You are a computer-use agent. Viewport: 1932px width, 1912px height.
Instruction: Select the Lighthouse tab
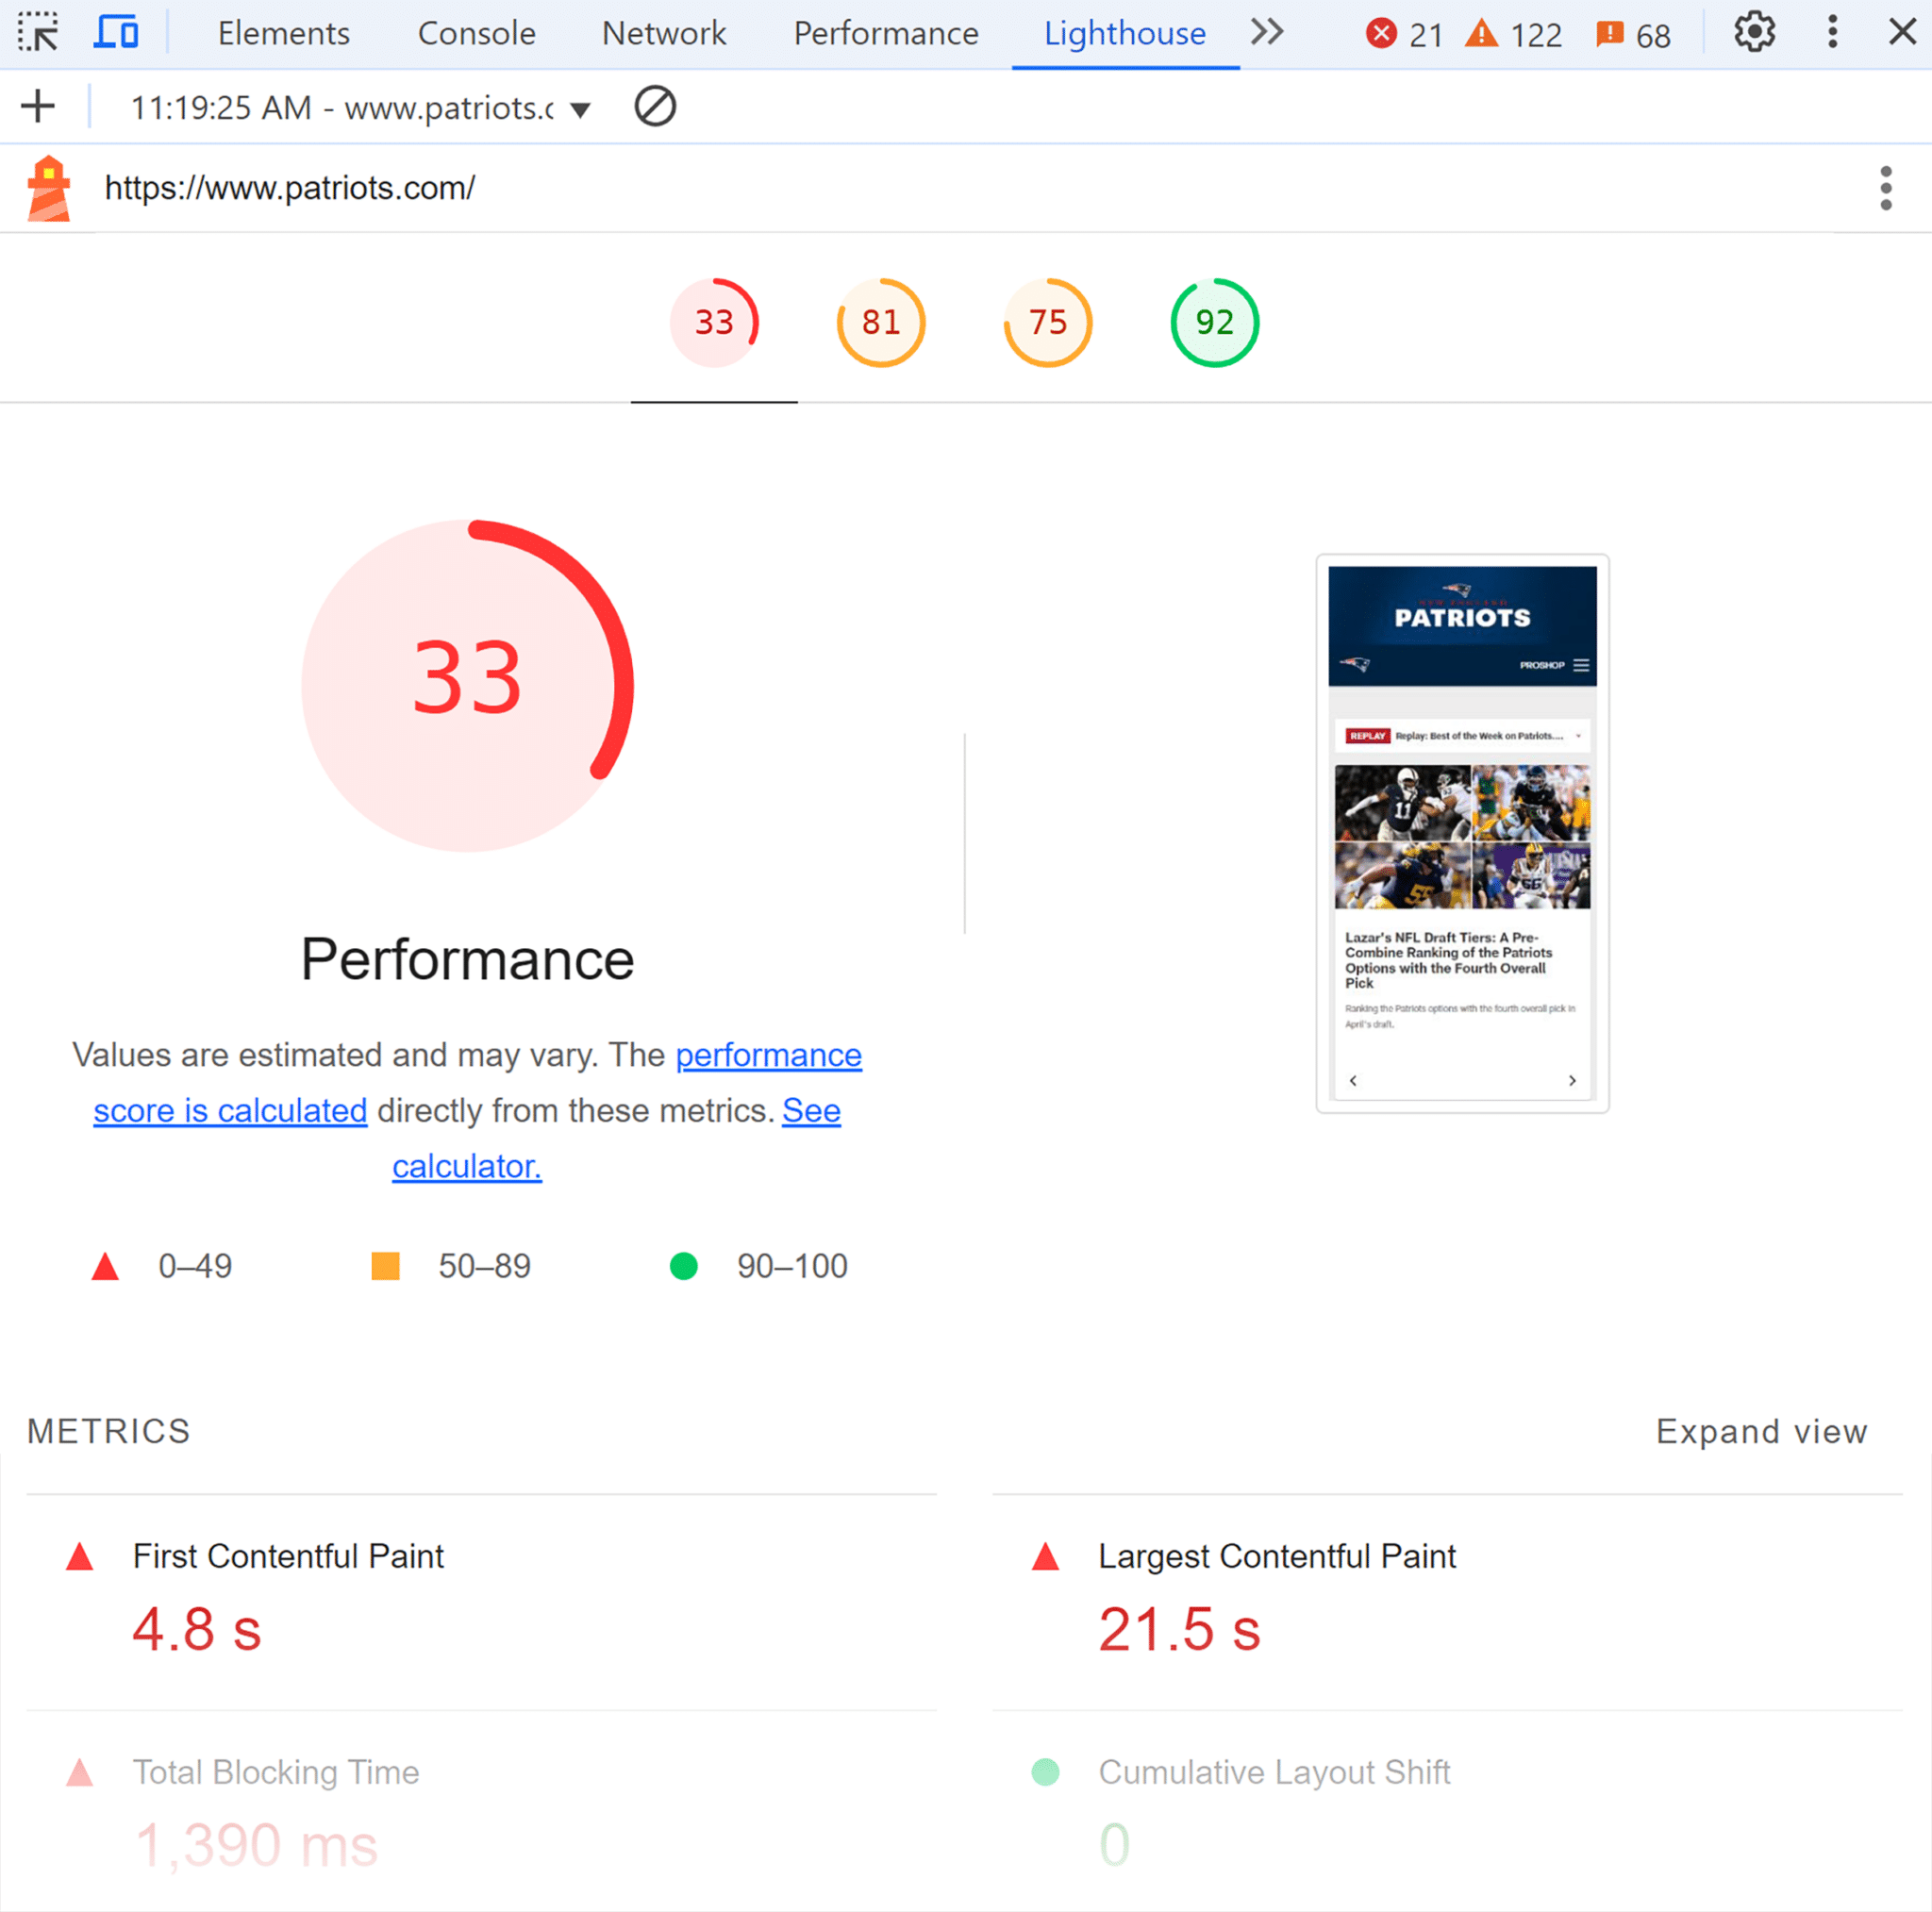[1125, 33]
